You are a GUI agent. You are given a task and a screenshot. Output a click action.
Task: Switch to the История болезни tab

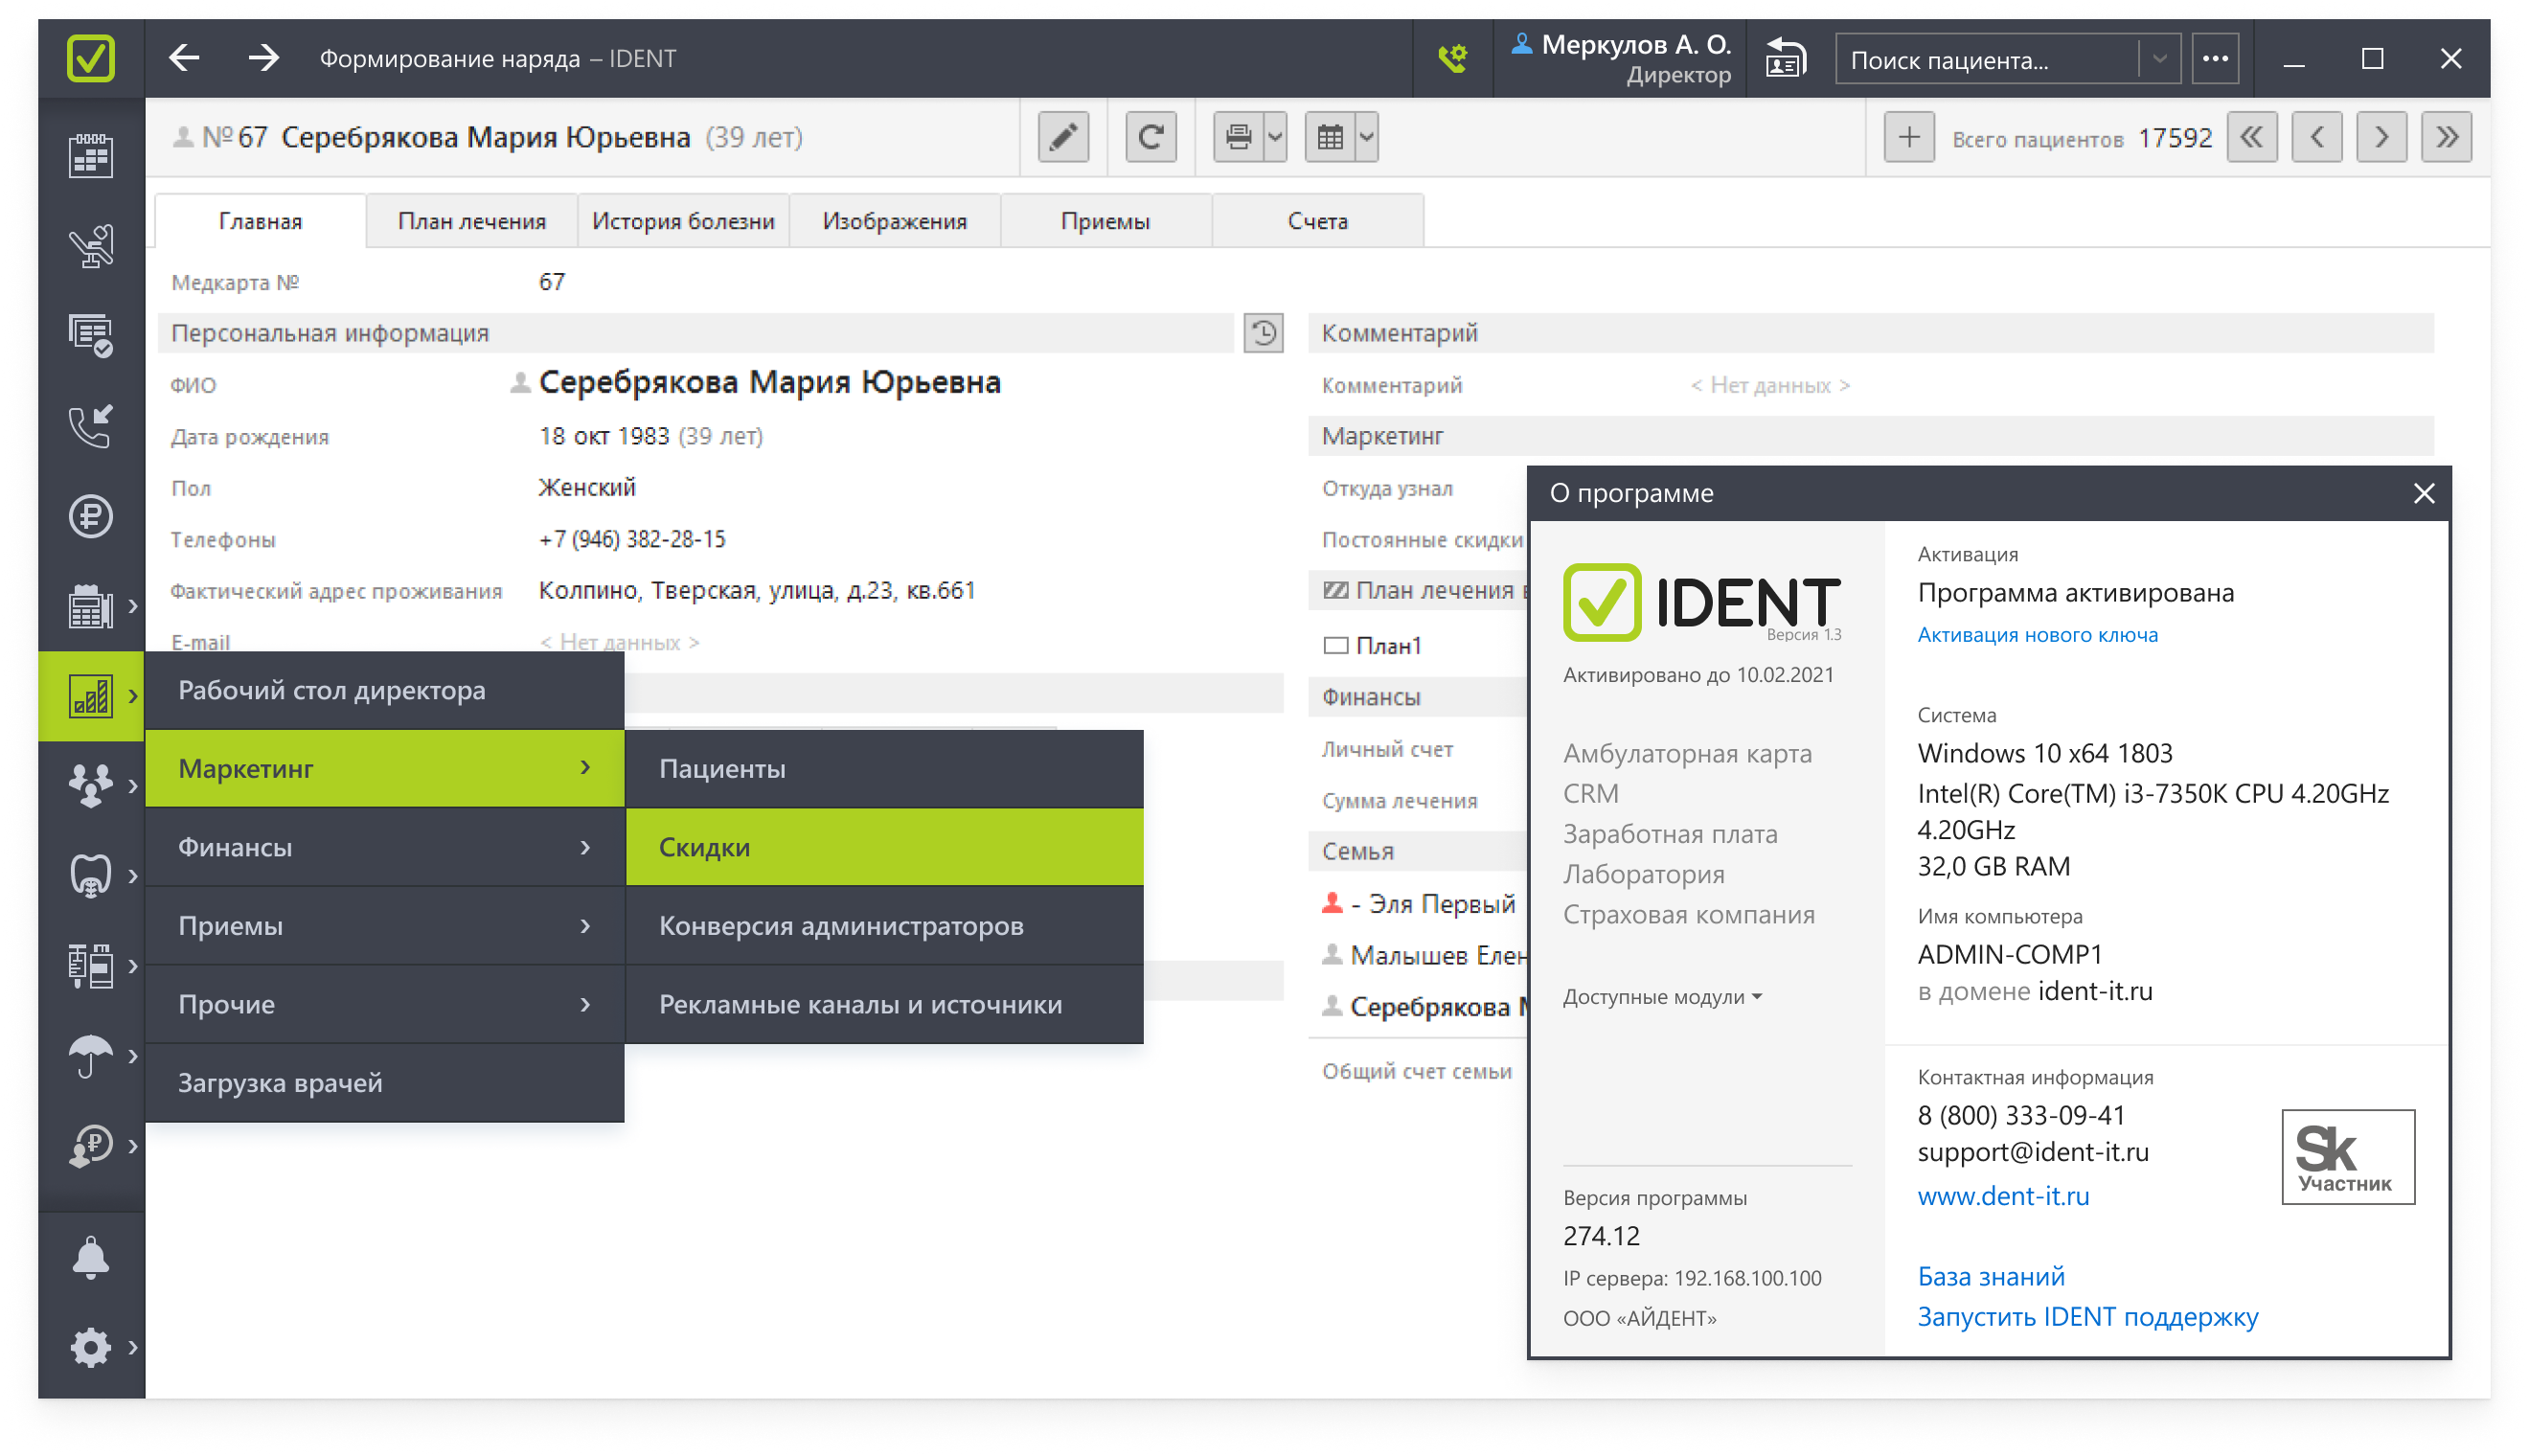[683, 221]
